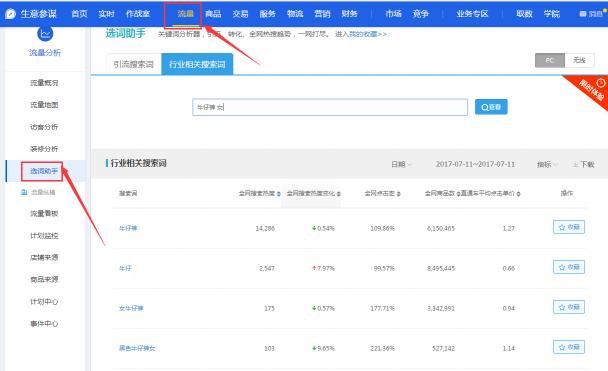Open 访客分析 in sidebar
The height and width of the screenshot is (371, 608).
[44, 127]
